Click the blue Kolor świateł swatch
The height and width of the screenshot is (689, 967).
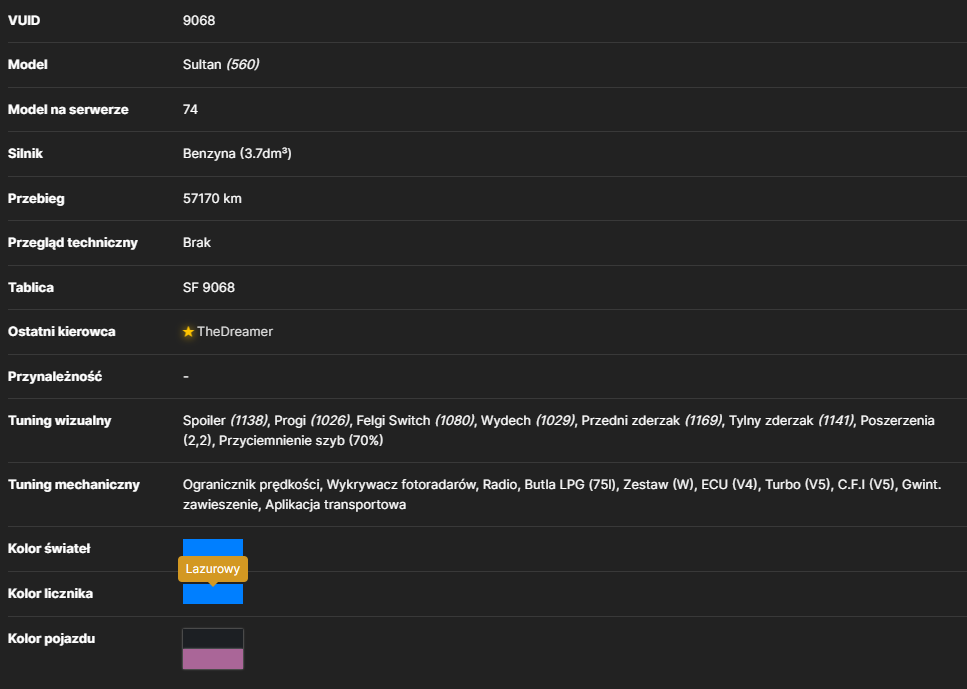pos(213,548)
